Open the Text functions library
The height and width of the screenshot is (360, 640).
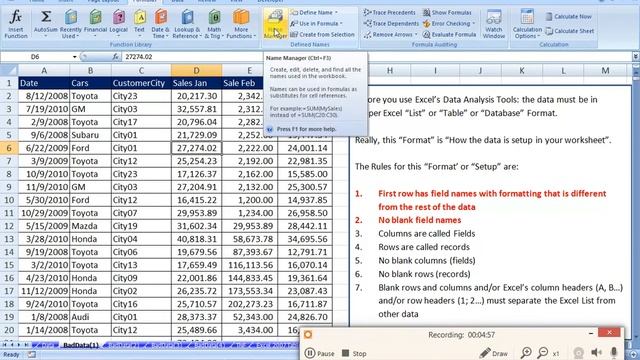(x=140, y=24)
